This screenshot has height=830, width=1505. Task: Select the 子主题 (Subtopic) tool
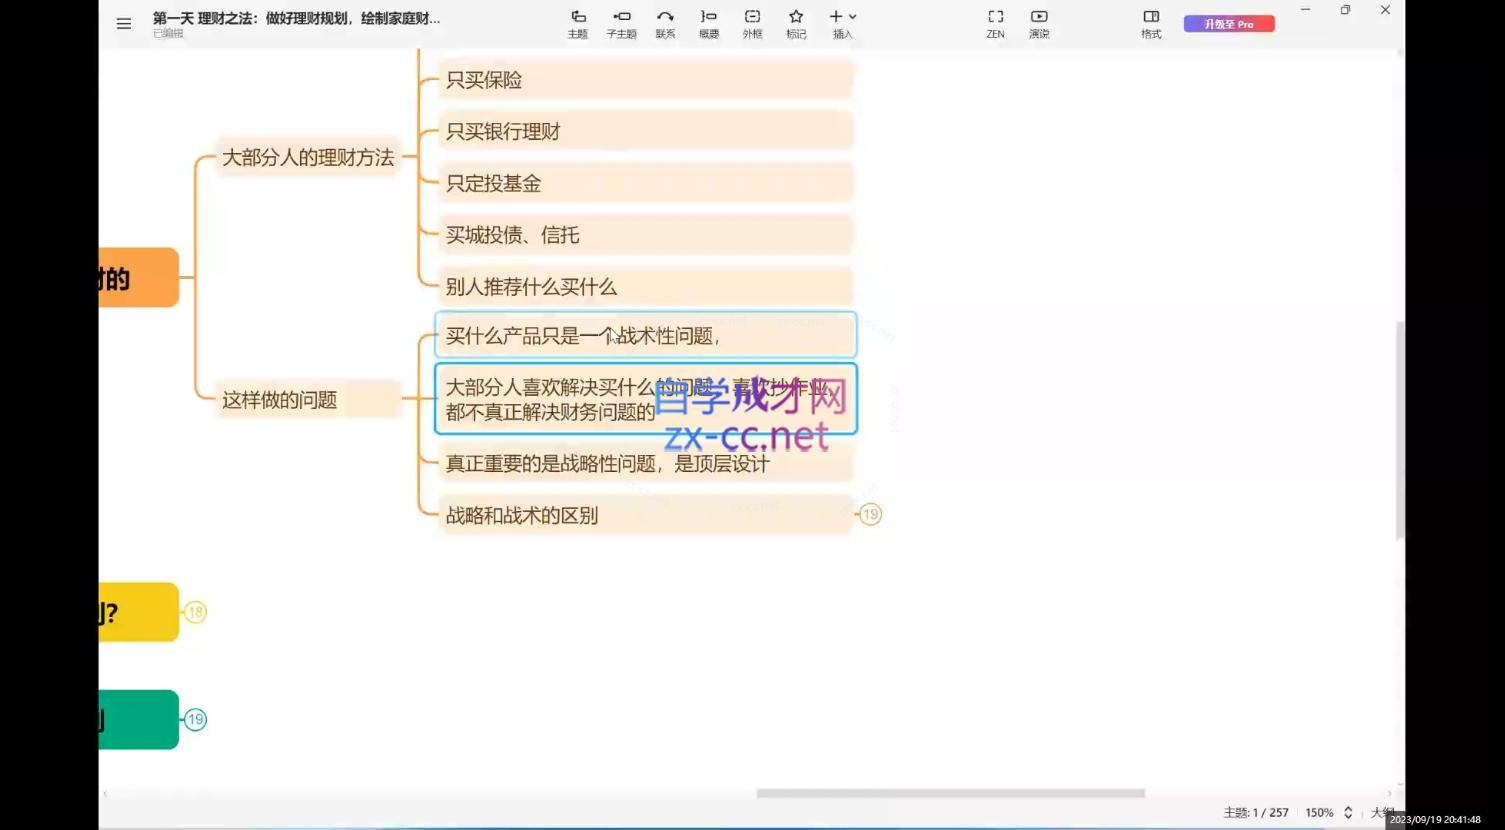point(620,23)
